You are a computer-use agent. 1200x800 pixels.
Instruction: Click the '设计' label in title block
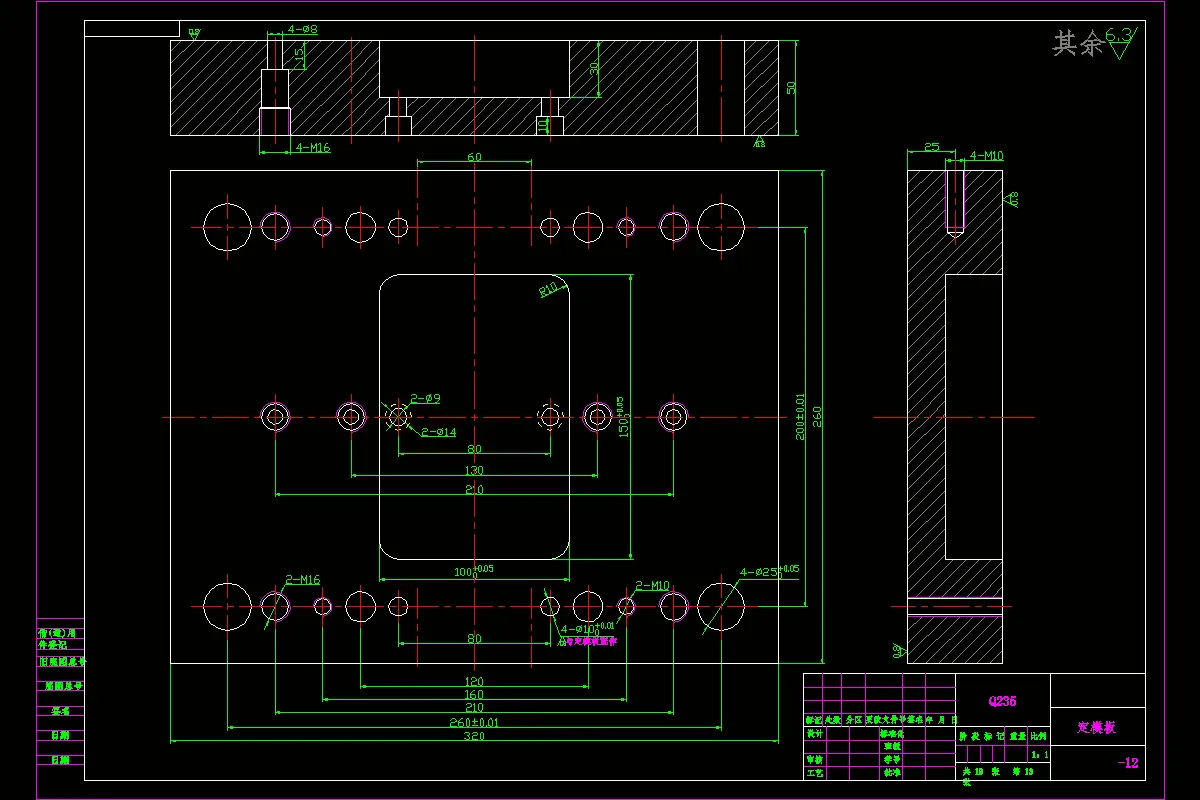tap(815, 733)
